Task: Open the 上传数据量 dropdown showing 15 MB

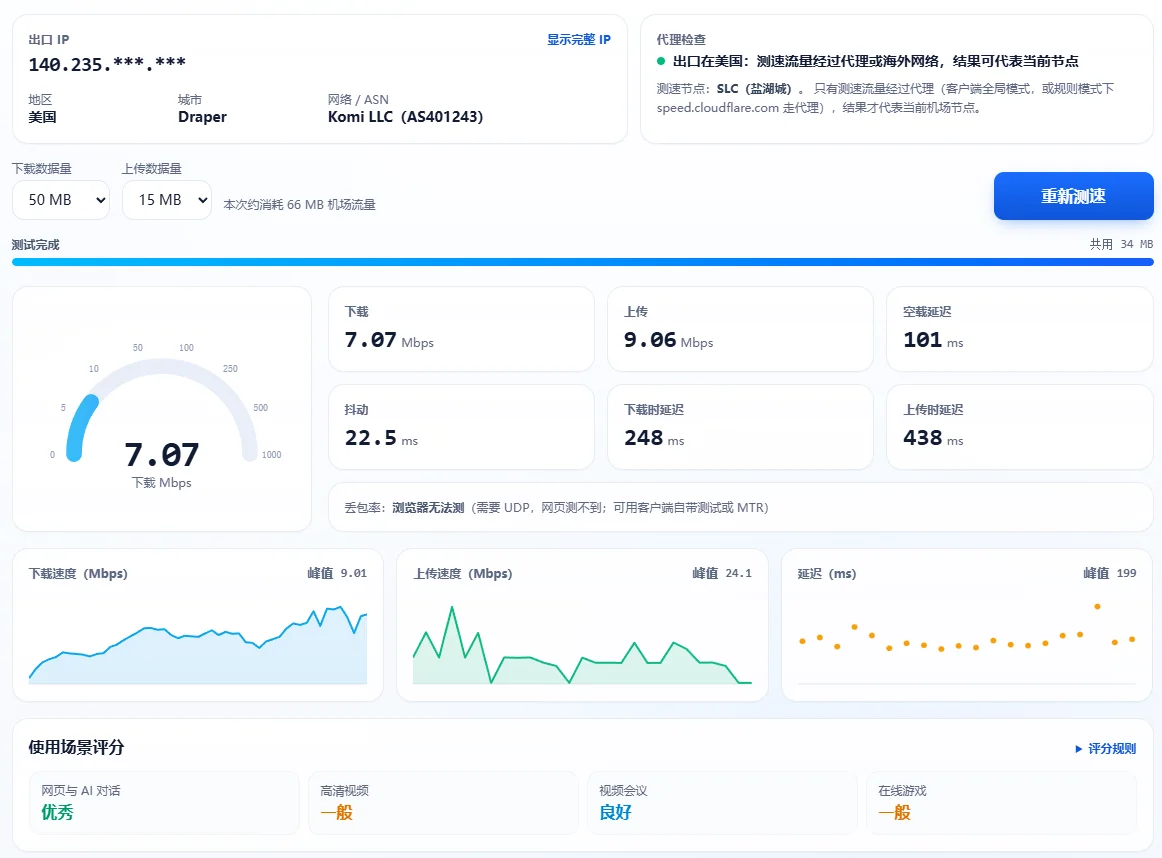Action: click(167, 200)
